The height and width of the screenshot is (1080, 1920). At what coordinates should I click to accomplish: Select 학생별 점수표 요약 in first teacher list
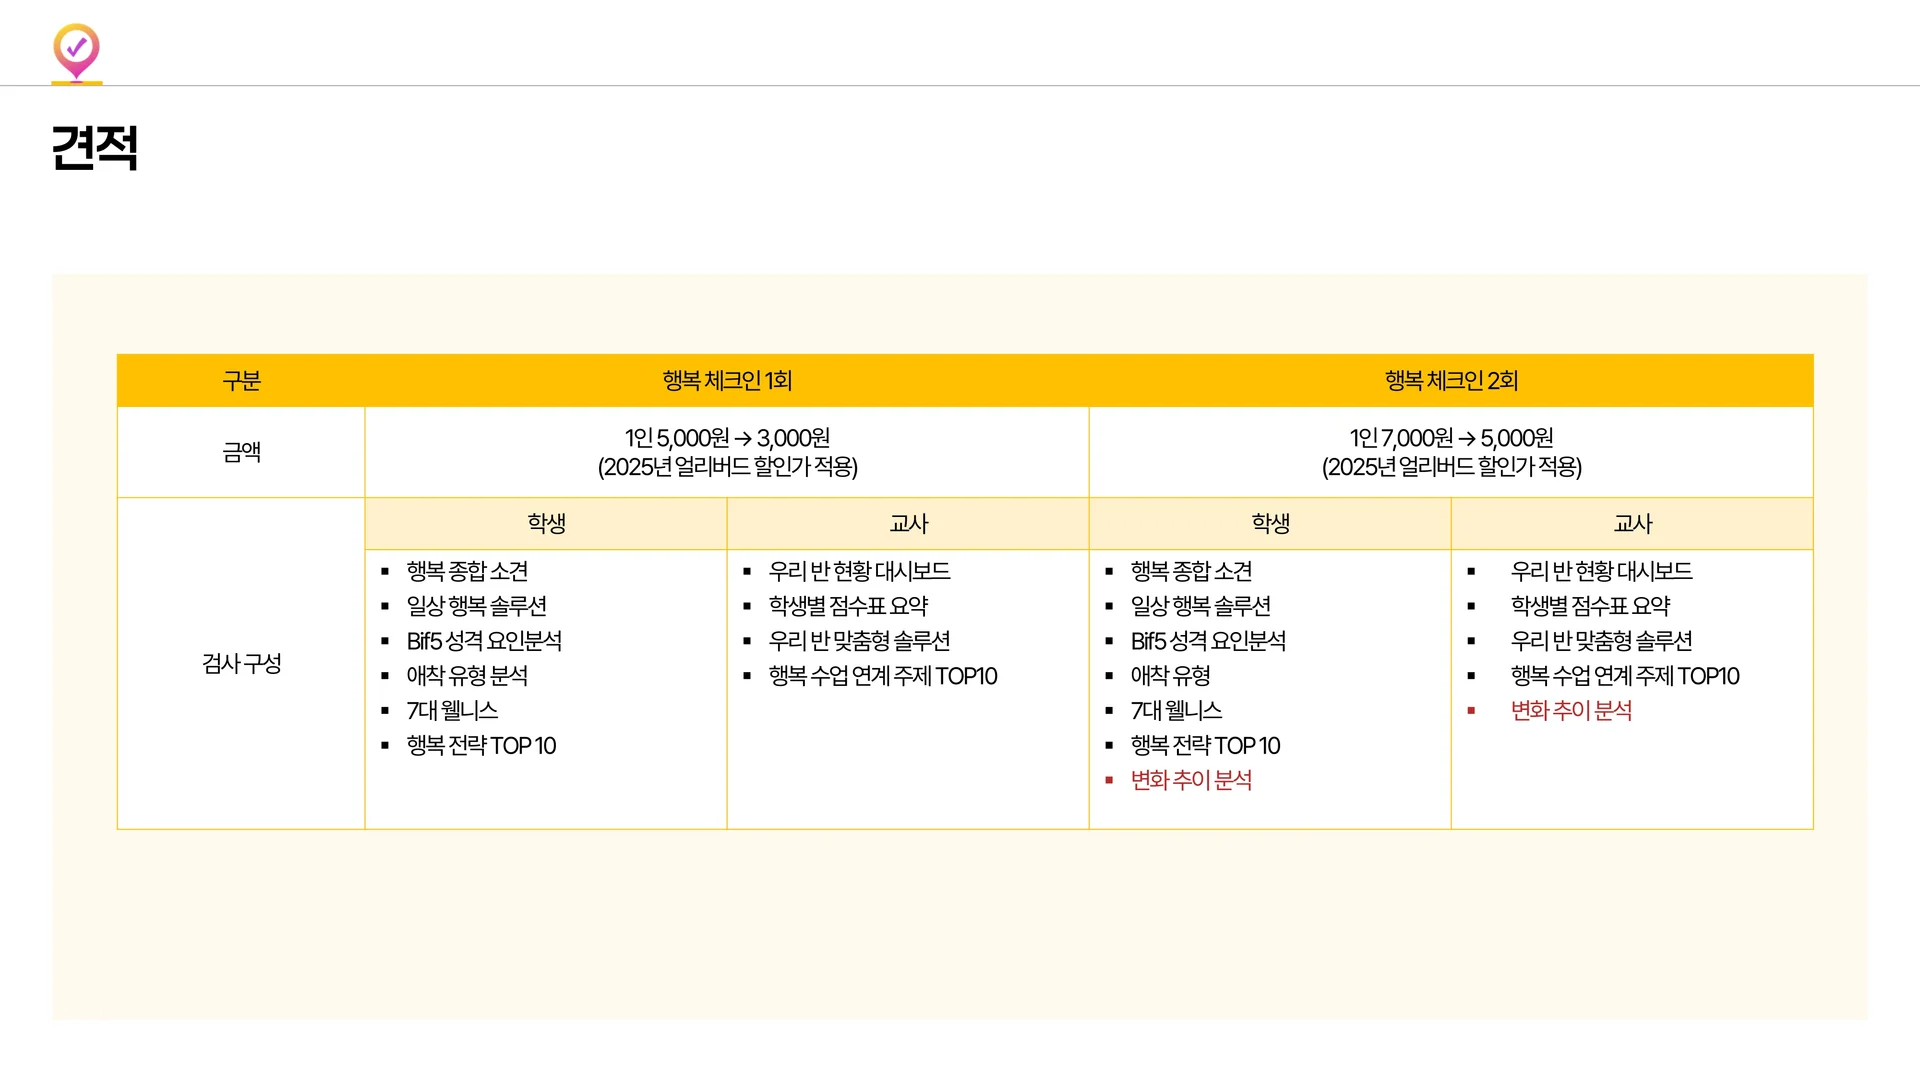(848, 606)
